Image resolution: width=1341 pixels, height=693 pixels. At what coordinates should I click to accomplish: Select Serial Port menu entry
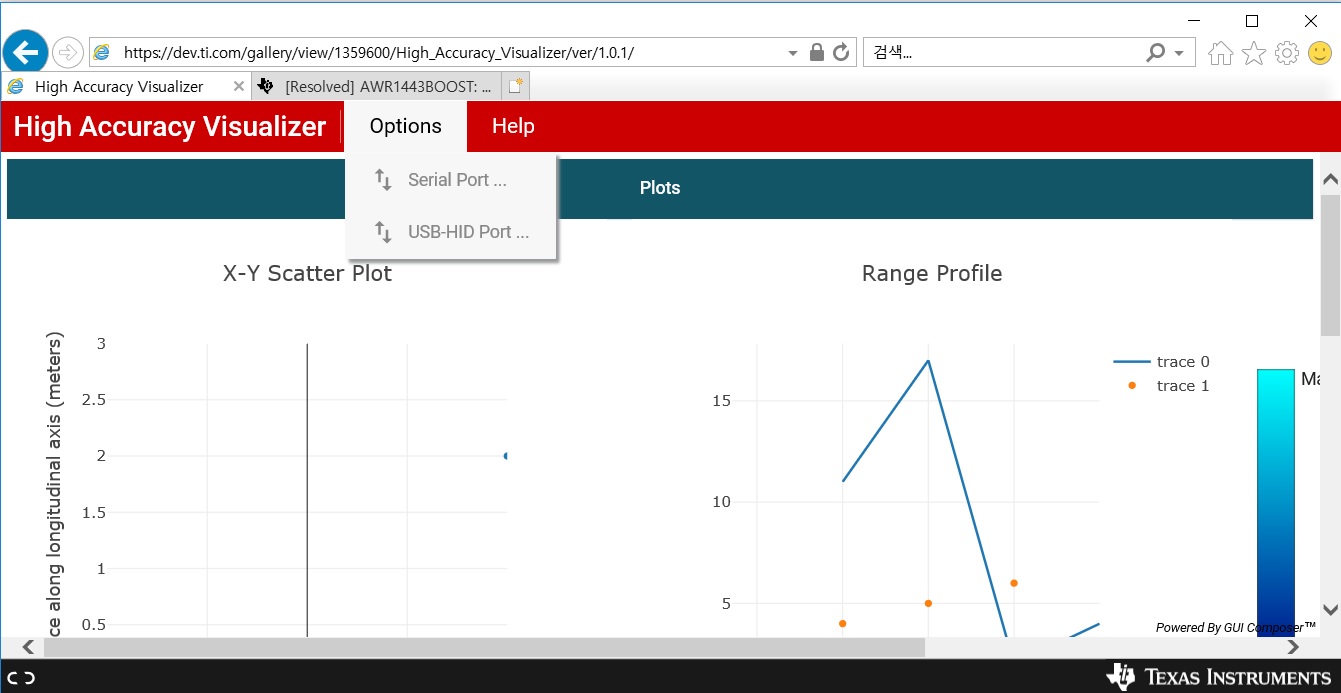pyautogui.click(x=451, y=180)
